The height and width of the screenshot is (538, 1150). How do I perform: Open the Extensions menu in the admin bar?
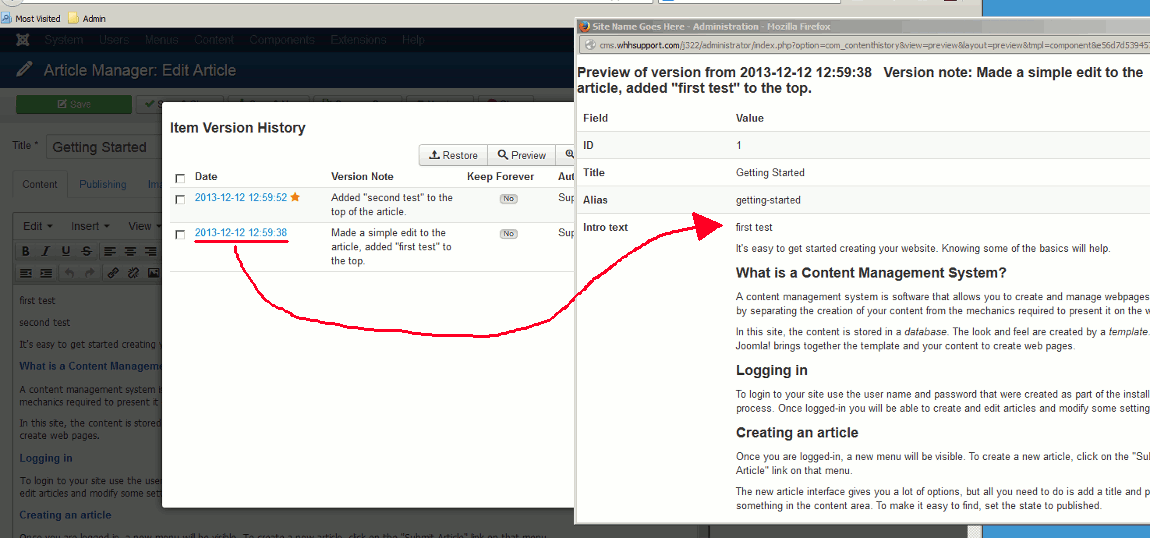click(359, 40)
